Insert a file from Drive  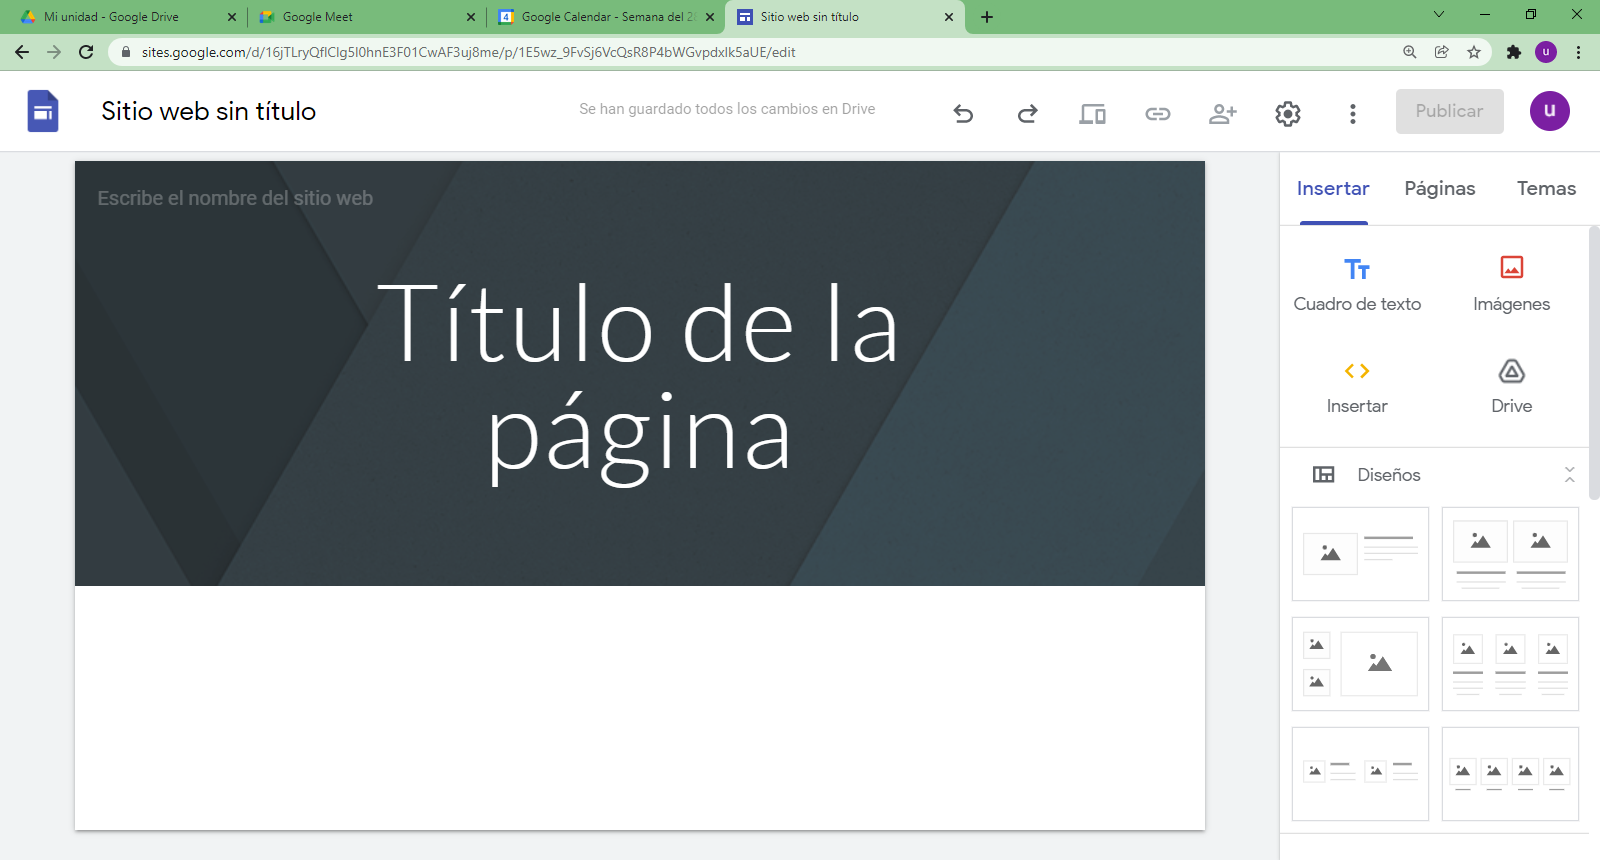pos(1511,388)
